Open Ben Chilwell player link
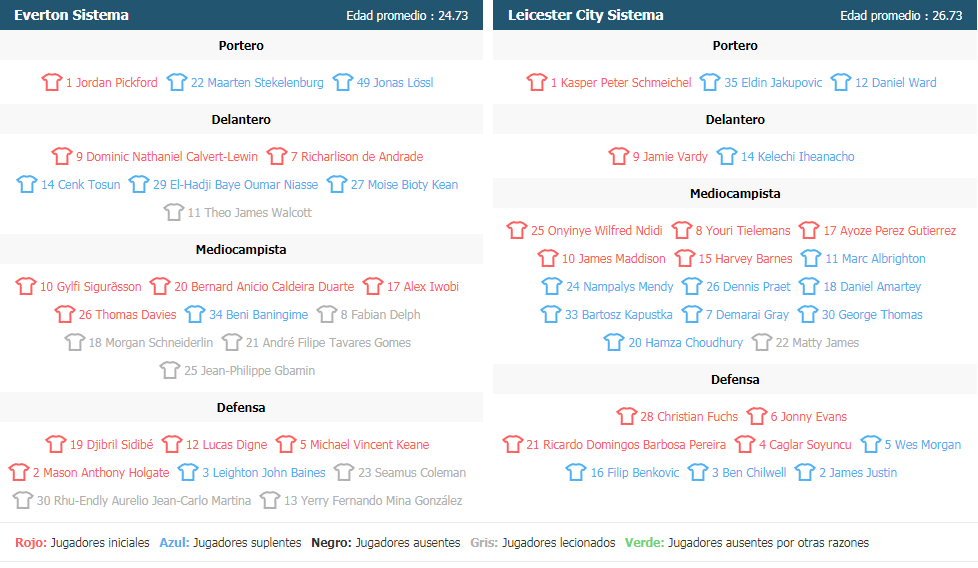 coord(749,473)
